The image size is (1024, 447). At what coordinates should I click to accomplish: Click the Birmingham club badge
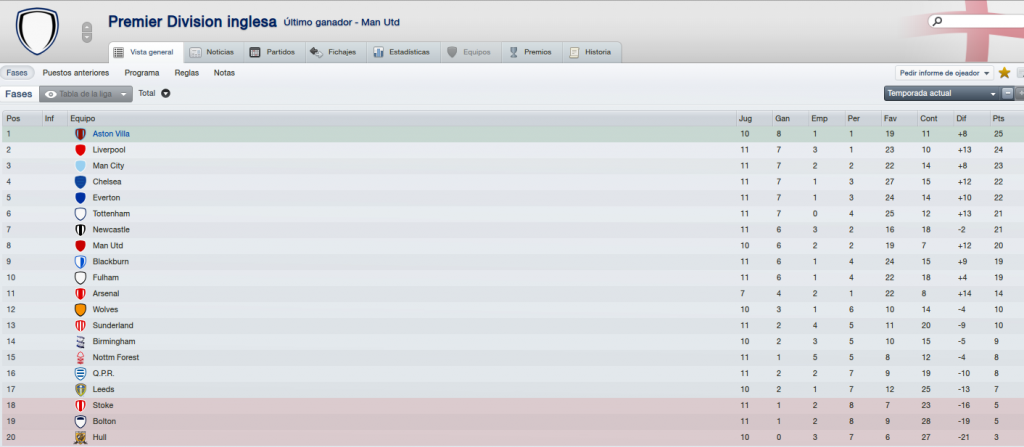click(x=80, y=342)
